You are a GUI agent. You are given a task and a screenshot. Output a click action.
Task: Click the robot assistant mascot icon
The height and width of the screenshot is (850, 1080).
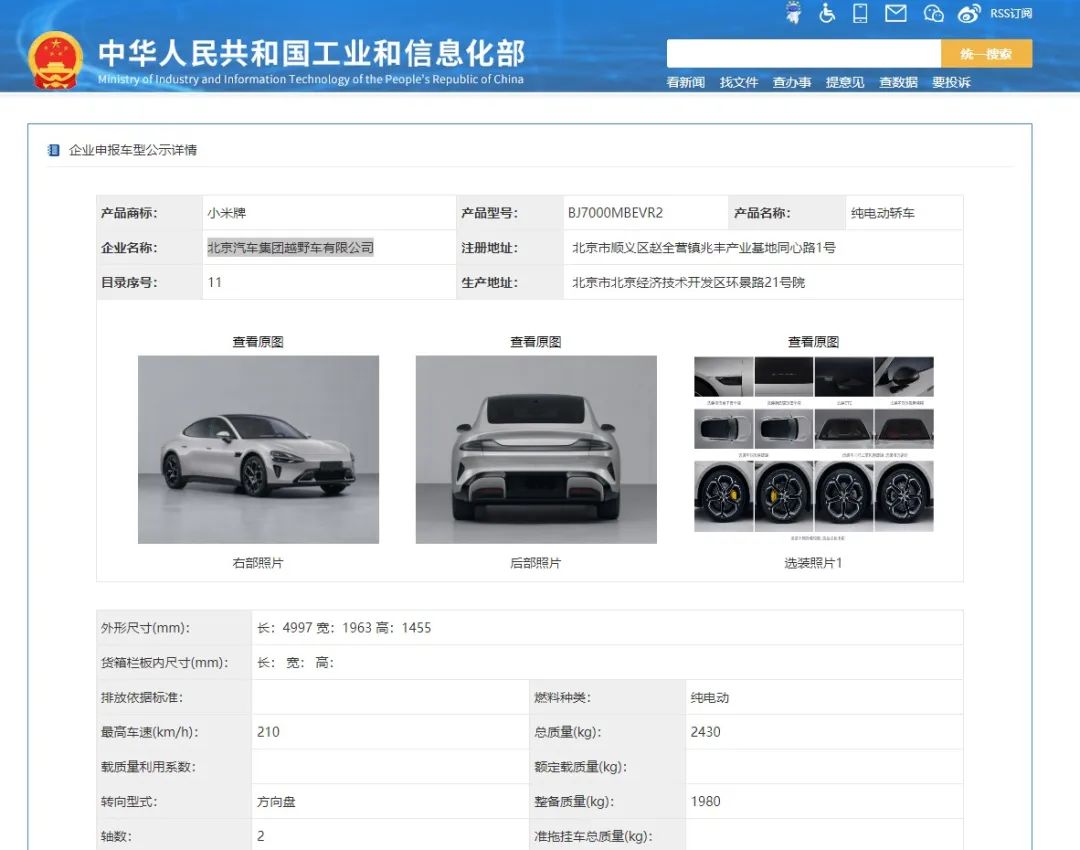794,13
